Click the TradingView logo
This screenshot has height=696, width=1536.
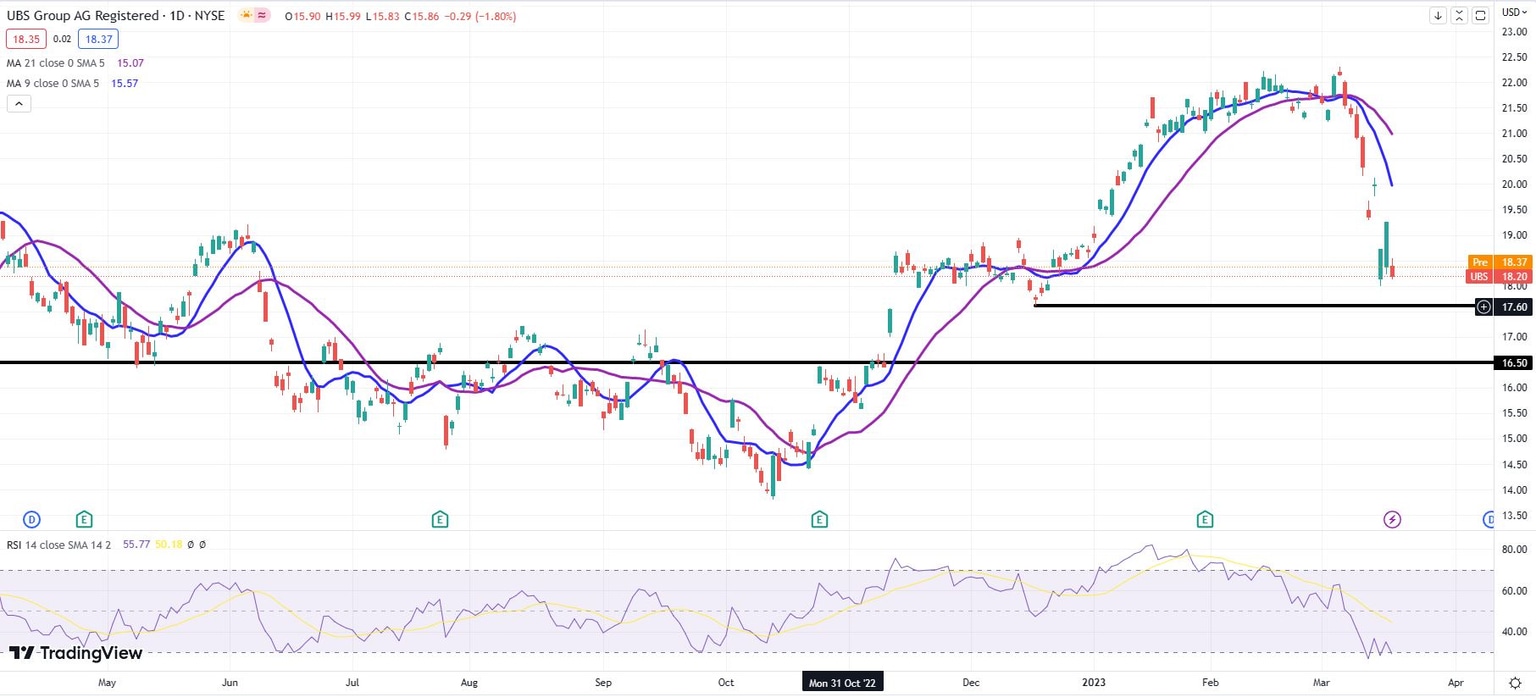(x=76, y=653)
